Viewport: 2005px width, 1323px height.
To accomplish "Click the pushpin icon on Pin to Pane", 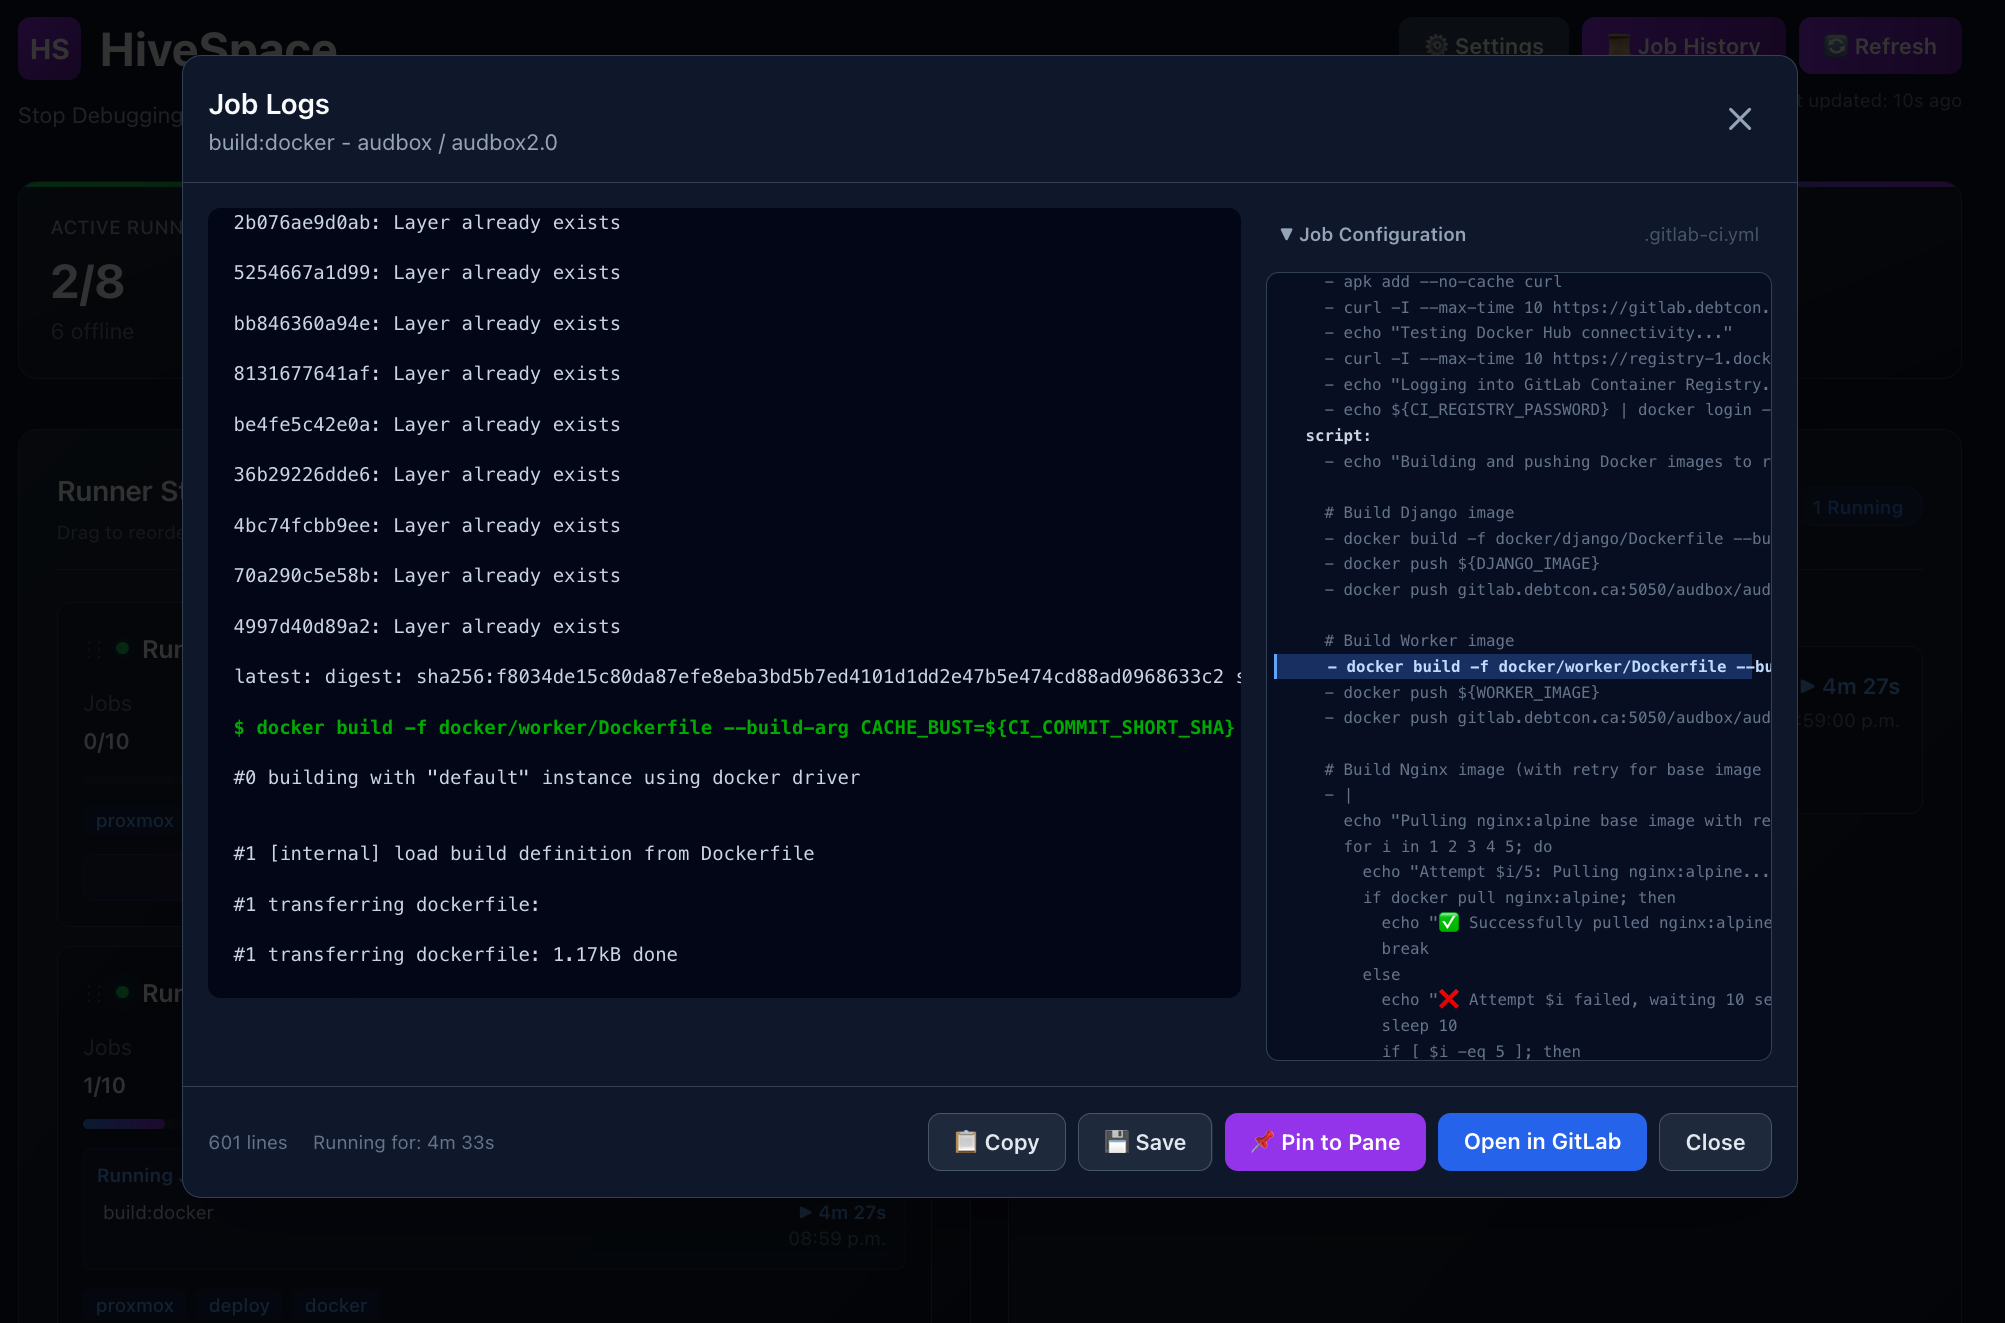I will click(1262, 1141).
